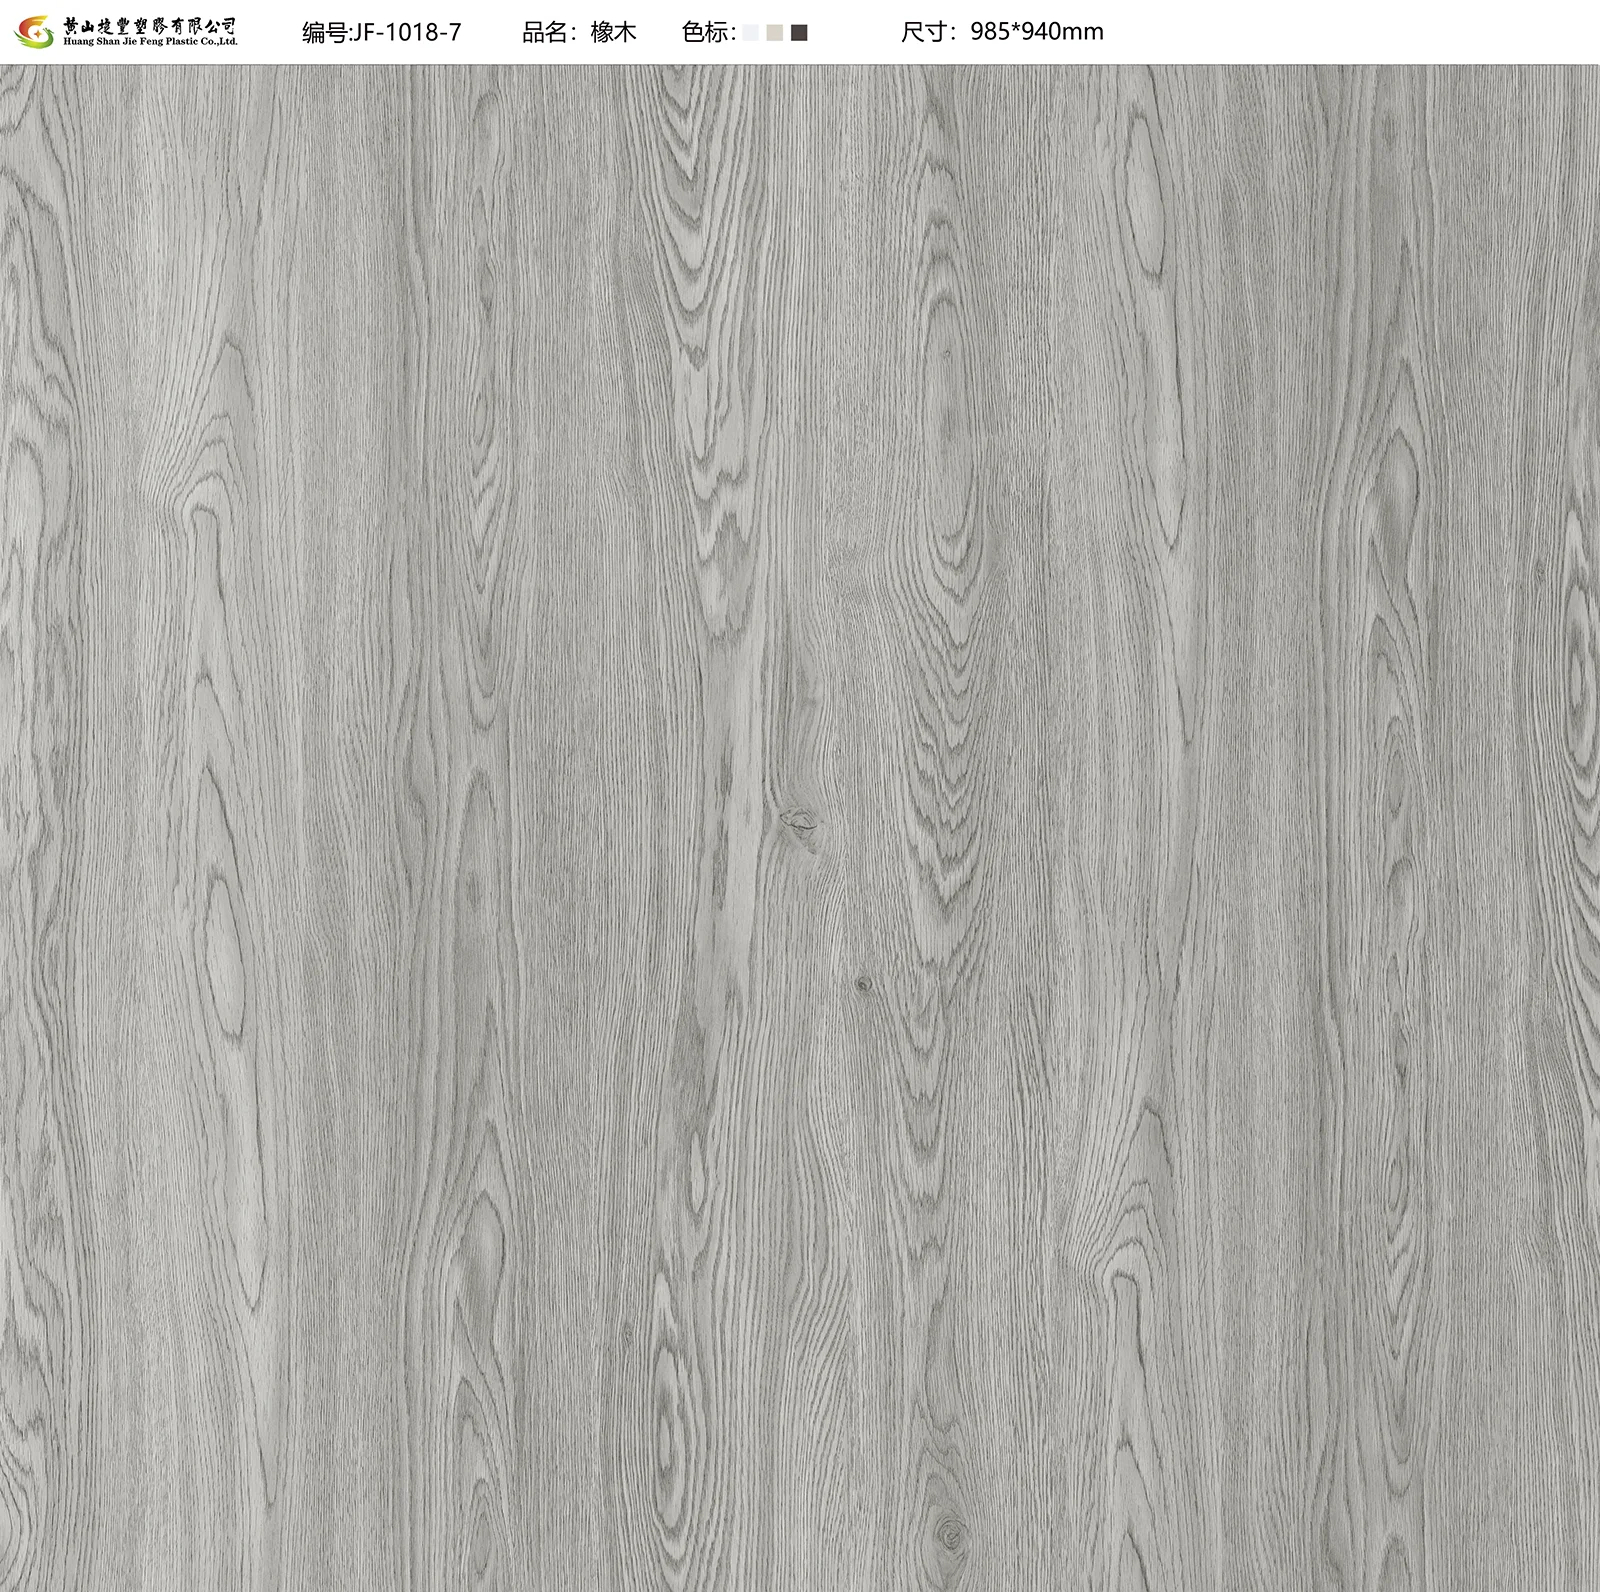This screenshot has width=1600, height=1592.
Task: Click the 色标 color label
Action: tap(707, 33)
